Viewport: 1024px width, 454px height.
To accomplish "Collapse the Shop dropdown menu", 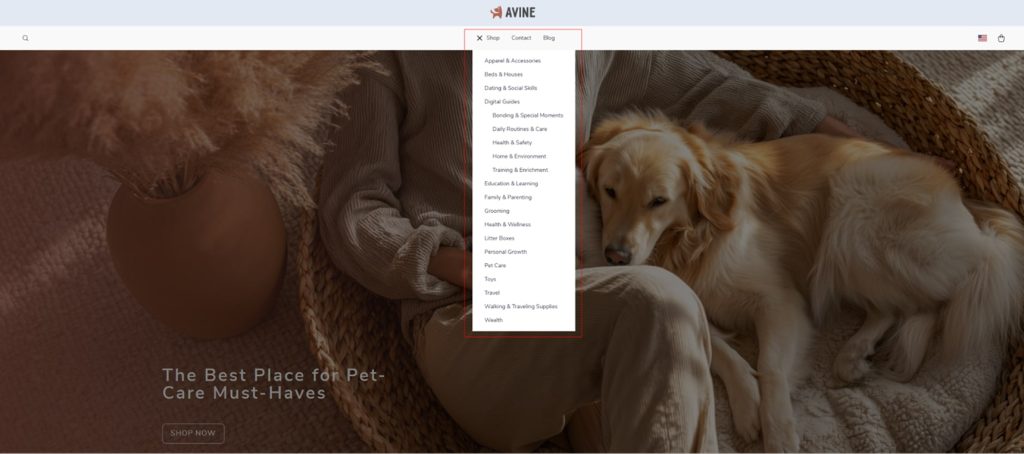I will coord(493,38).
